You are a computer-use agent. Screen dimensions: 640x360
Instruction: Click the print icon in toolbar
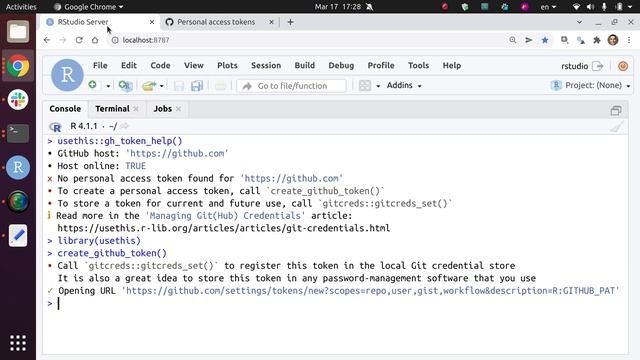[220, 86]
